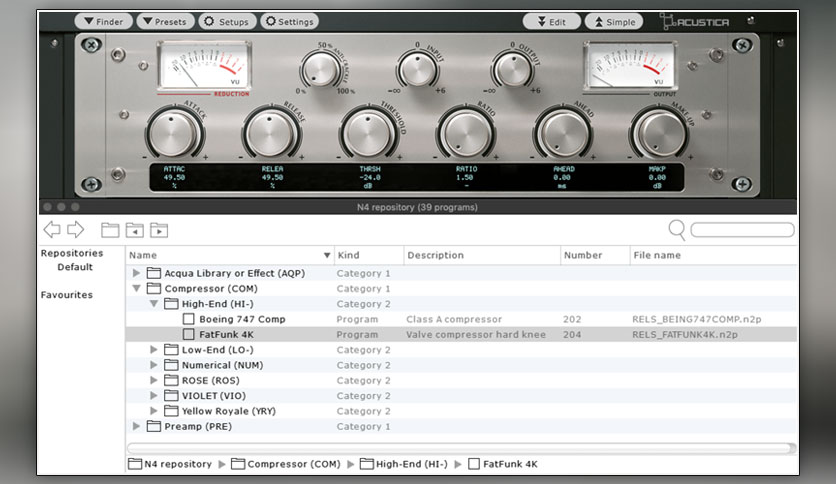The width and height of the screenshot is (836, 484).
Task: Click the Ratio knob
Action: point(467,134)
